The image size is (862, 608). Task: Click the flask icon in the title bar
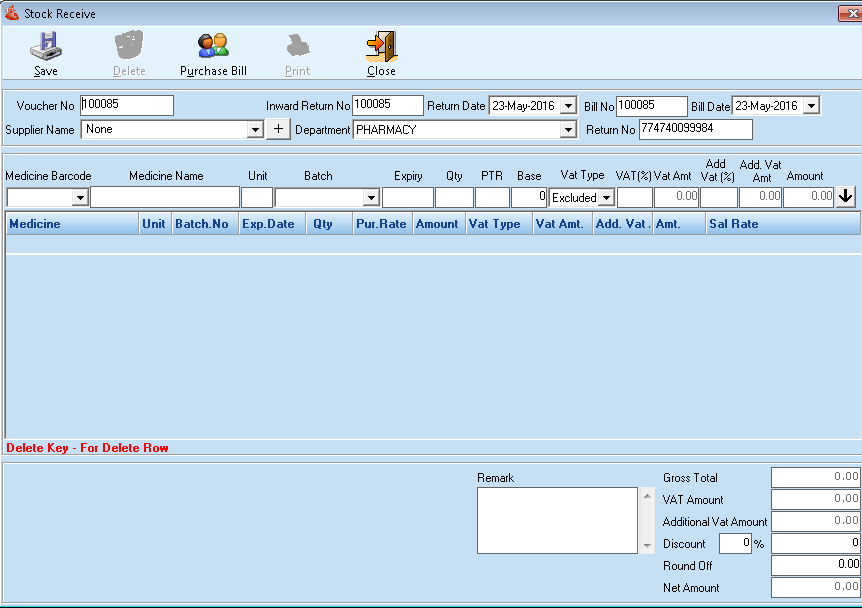click(x=10, y=13)
